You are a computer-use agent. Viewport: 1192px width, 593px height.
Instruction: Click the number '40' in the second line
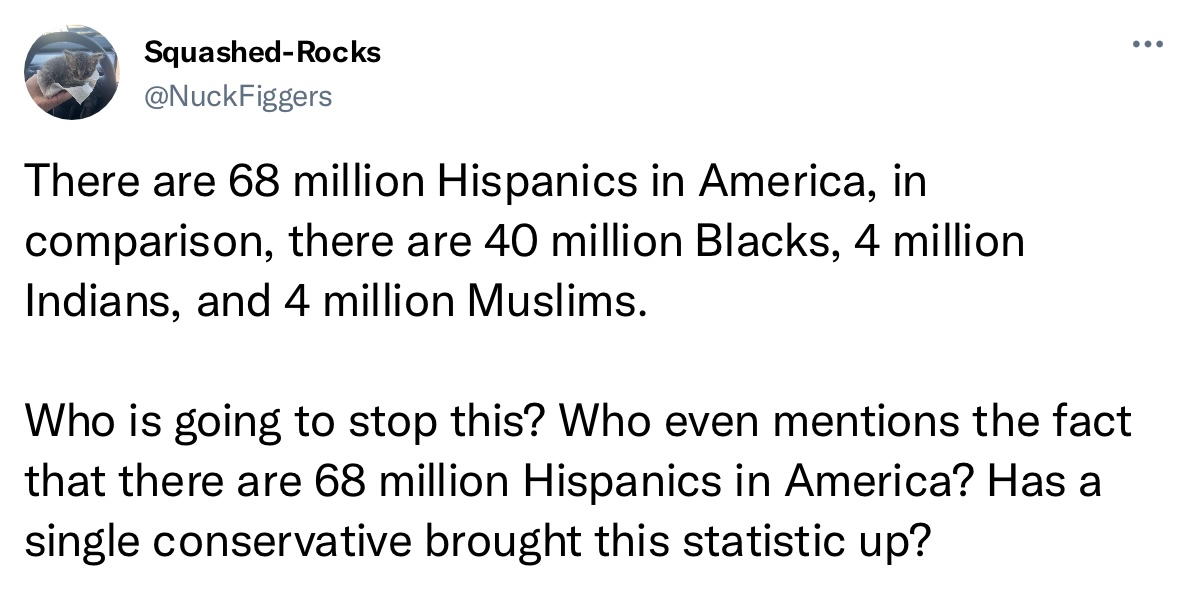[x=510, y=243]
